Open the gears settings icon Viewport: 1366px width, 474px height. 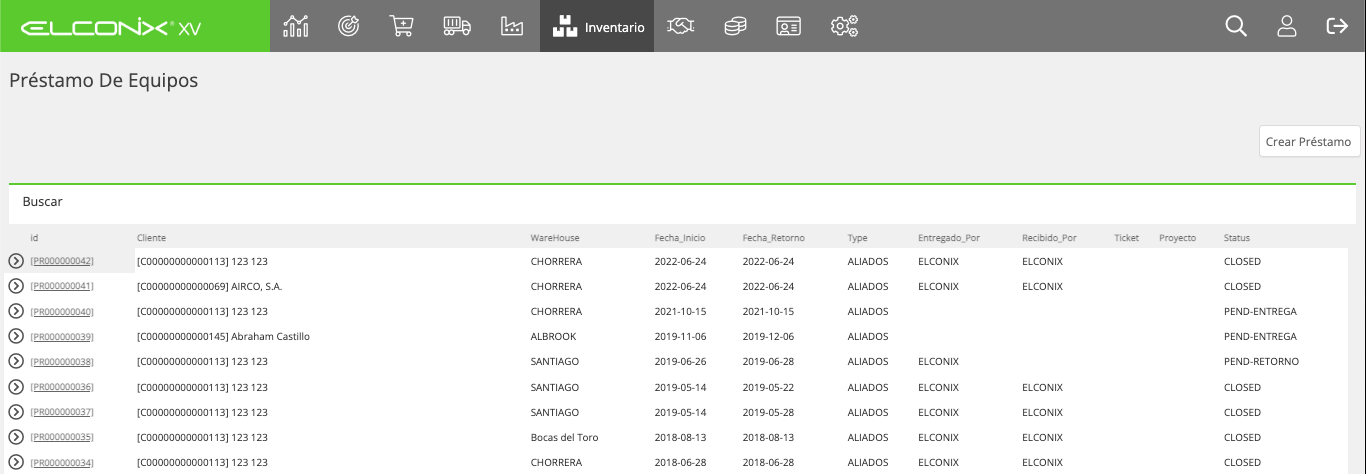coord(845,26)
